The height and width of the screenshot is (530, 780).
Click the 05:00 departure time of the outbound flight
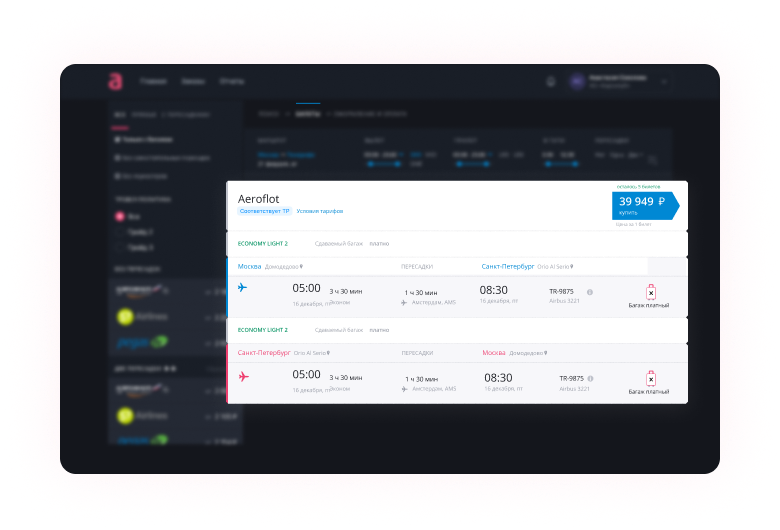tap(306, 289)
